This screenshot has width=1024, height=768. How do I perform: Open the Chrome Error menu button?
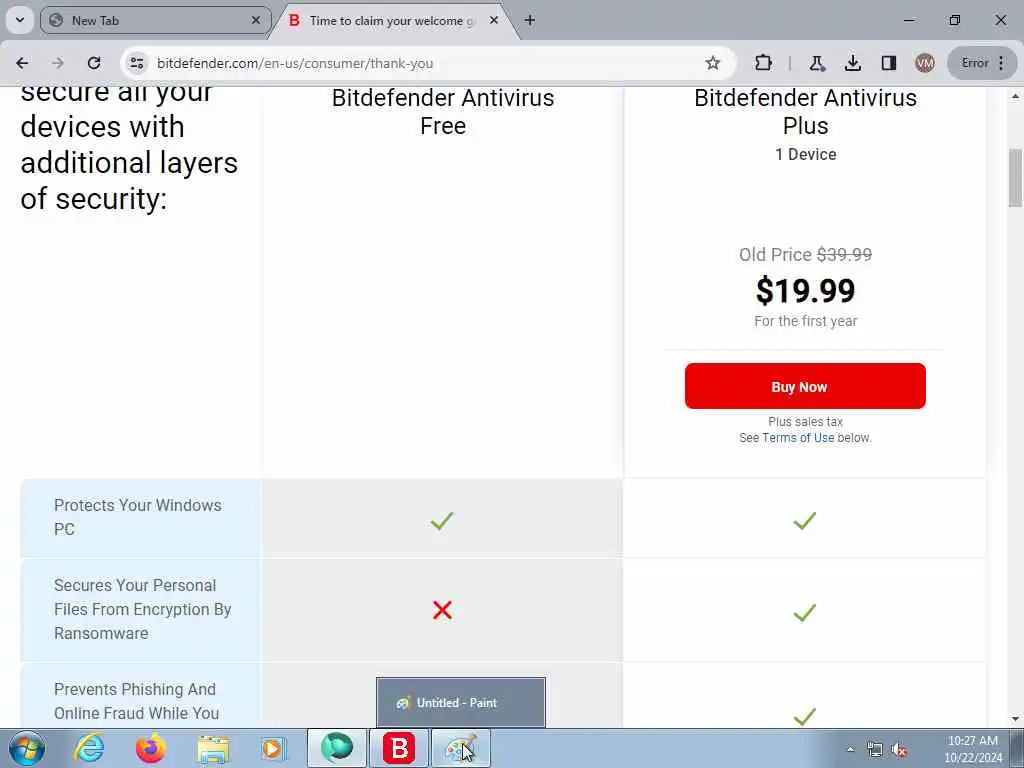[983, 63]
